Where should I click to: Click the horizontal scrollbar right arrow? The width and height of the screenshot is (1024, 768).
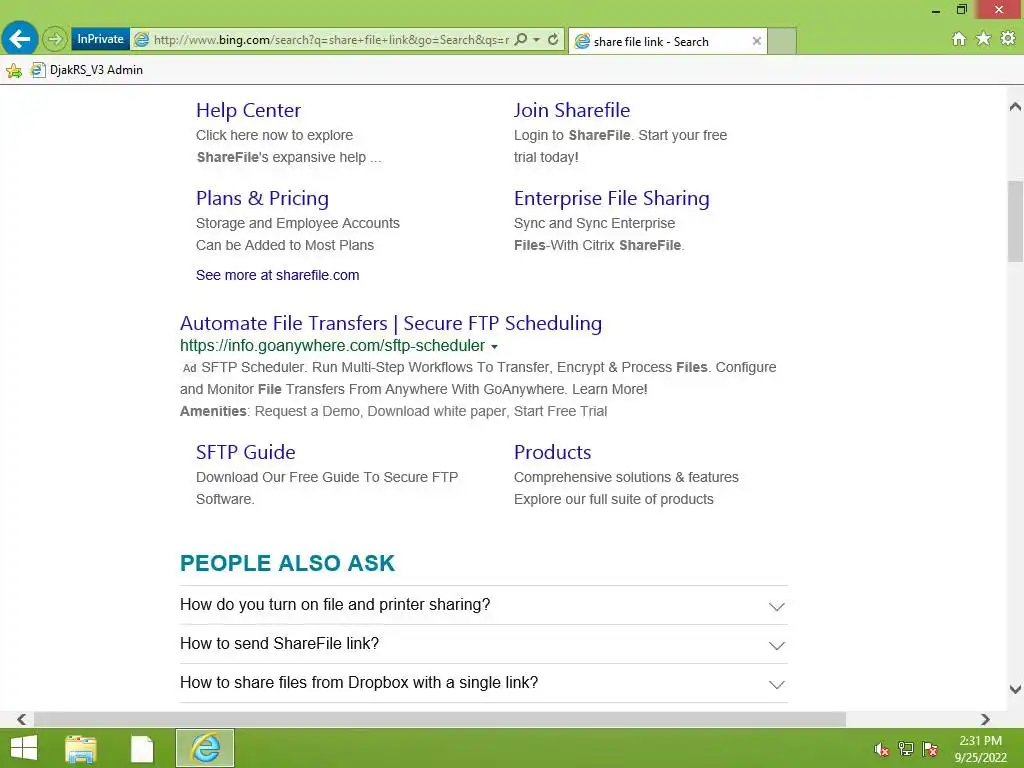tap(985, 719)
